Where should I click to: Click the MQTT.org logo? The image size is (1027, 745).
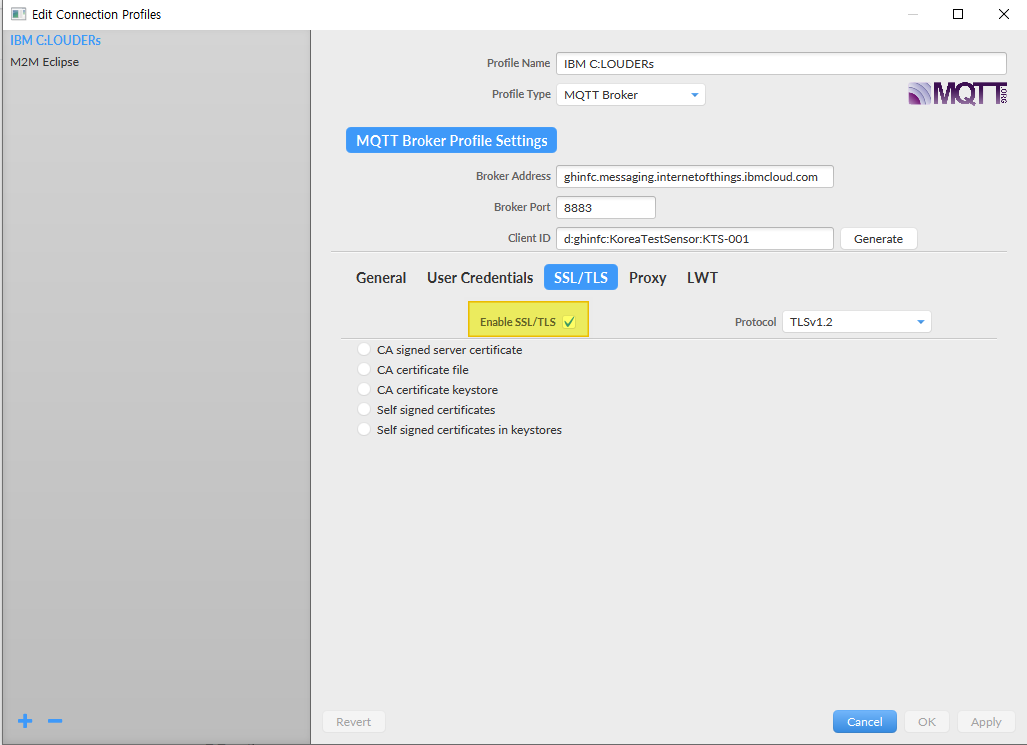[957, 94]
